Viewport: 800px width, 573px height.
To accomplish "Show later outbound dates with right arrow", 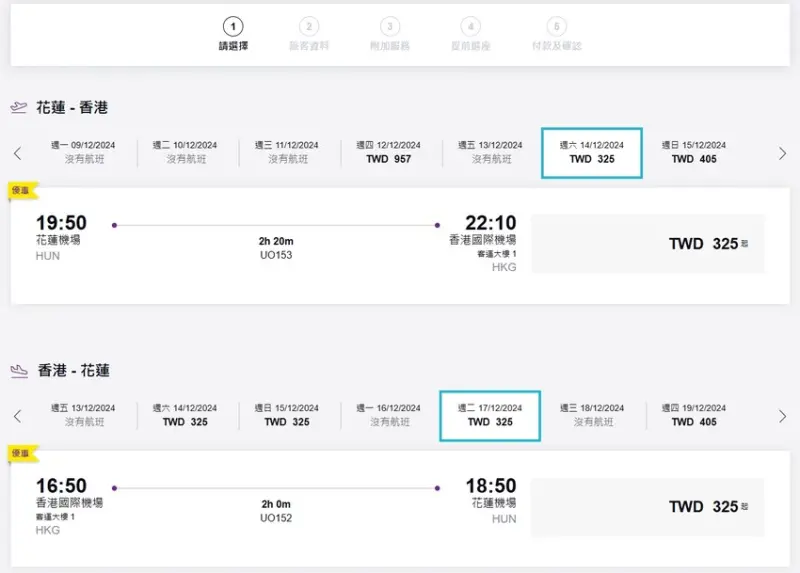I will (x=783, y=153).
